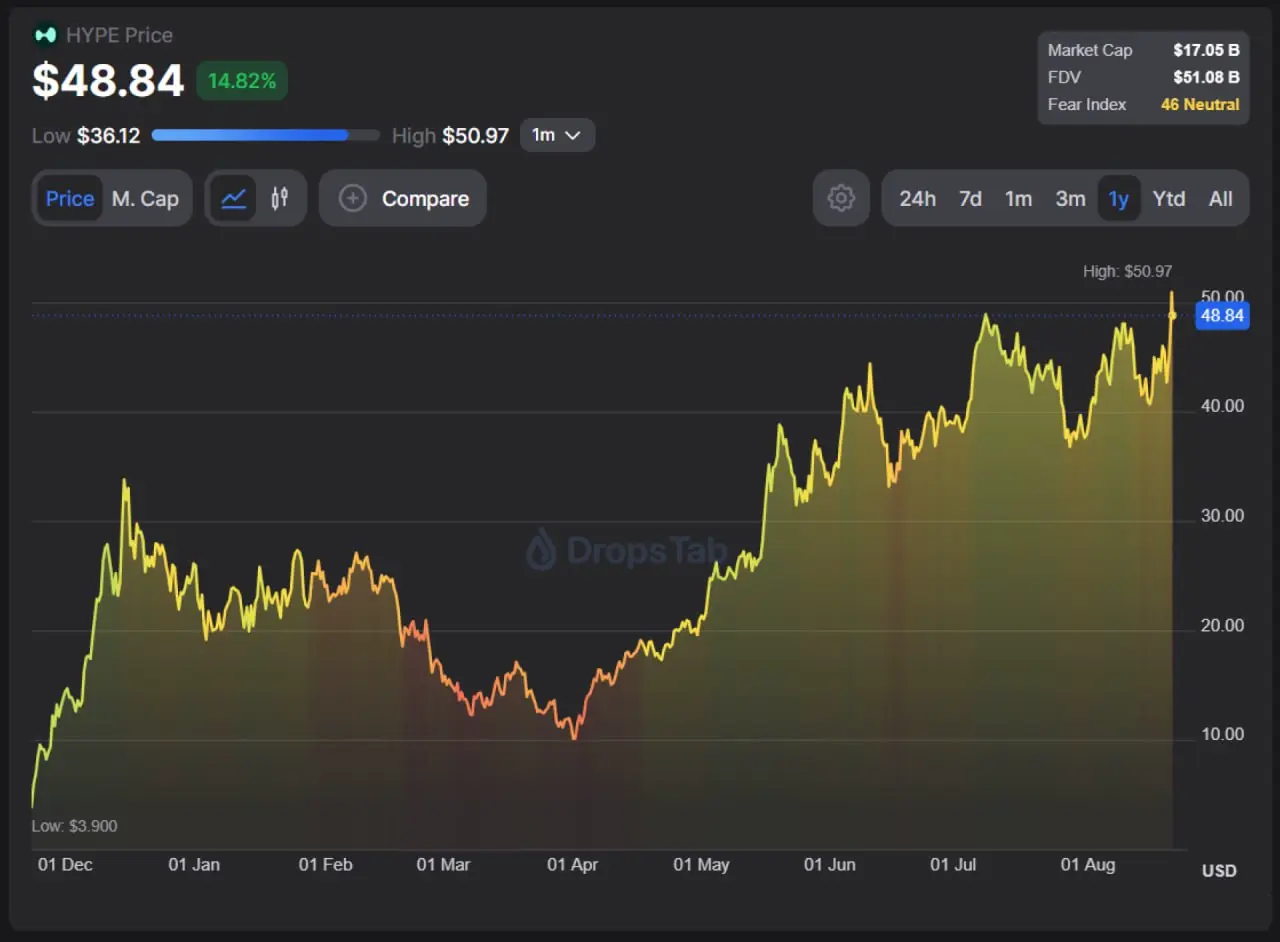Switch to line chart view

pos(233,198)
